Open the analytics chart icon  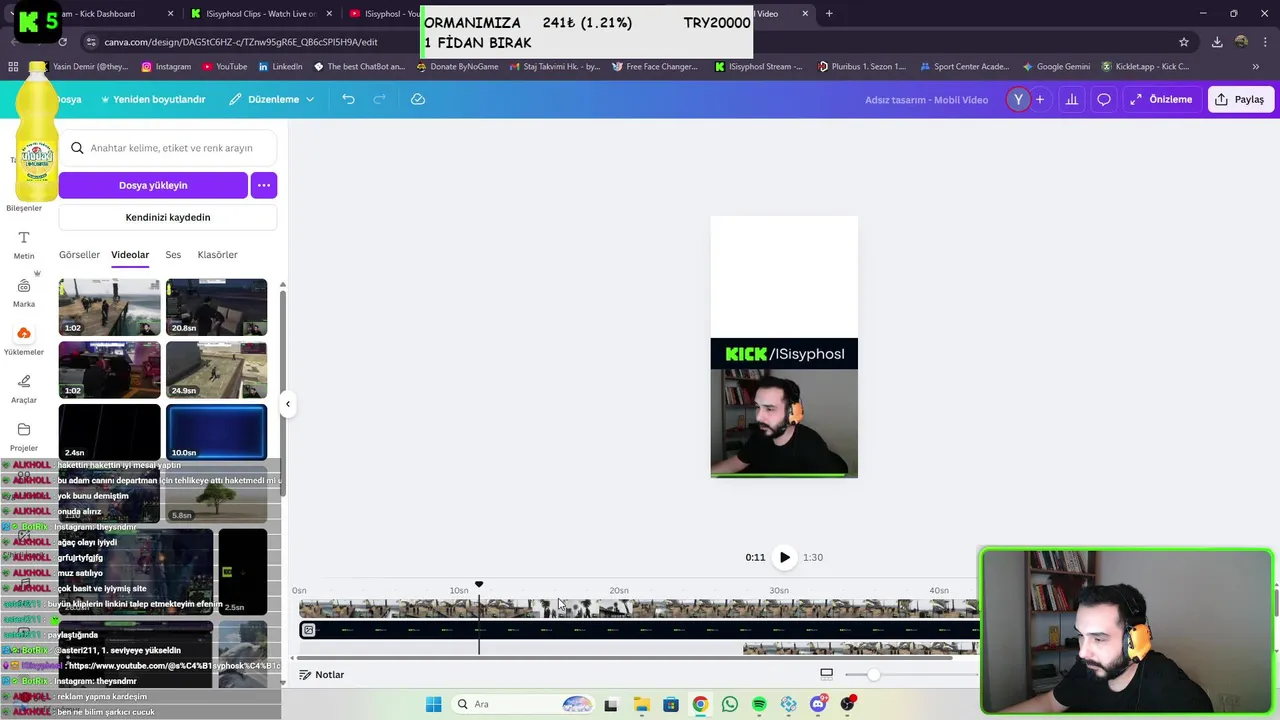(1072, 99)
